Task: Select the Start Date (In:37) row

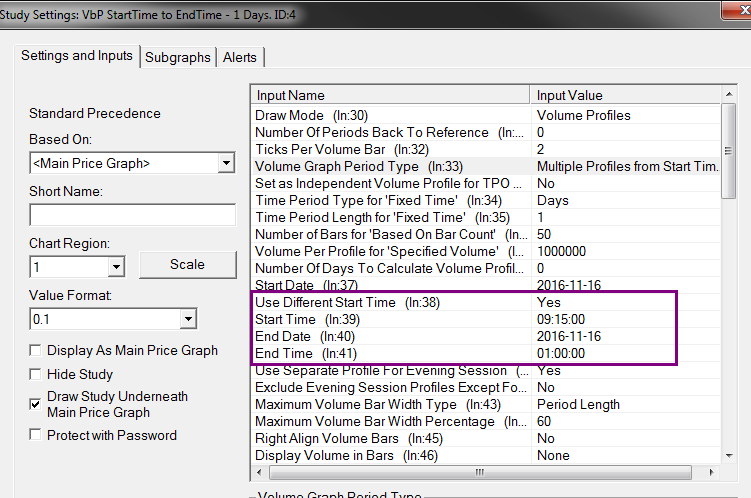Action: pos(486,285)
